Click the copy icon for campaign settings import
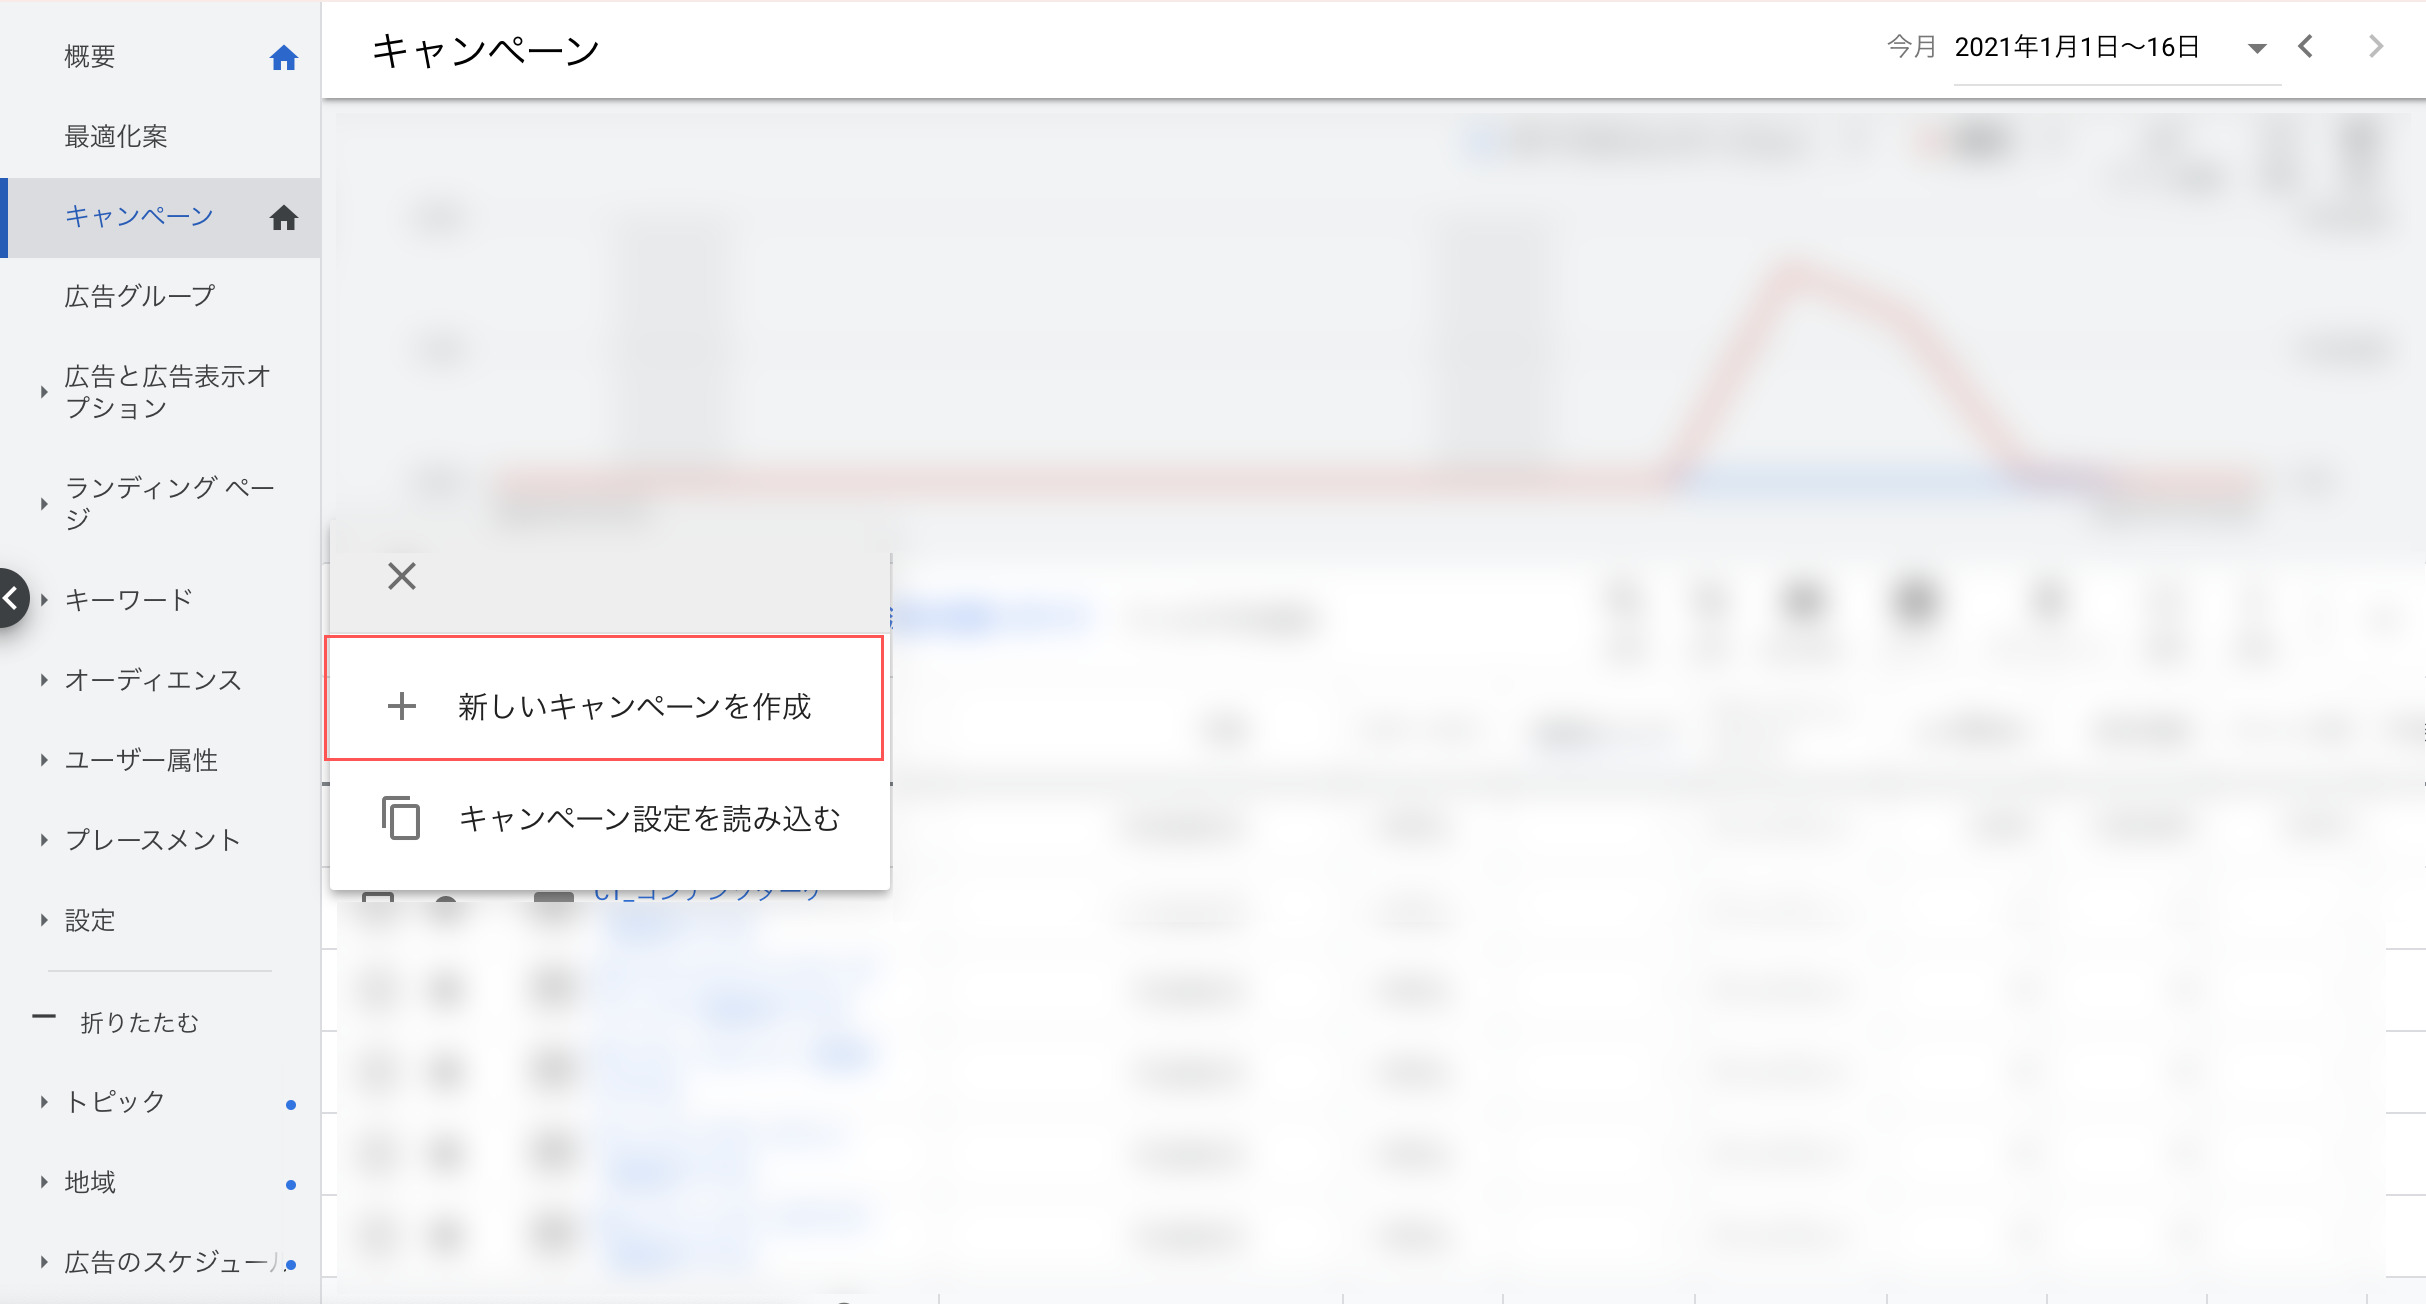The height and width of the screenshot is (1304, 2426). [x=401, y=818]
